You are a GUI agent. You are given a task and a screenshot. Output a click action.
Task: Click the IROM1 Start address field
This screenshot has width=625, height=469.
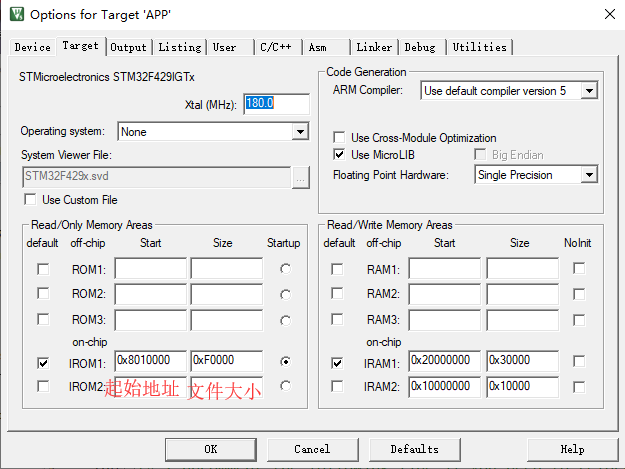coord(151,361)
